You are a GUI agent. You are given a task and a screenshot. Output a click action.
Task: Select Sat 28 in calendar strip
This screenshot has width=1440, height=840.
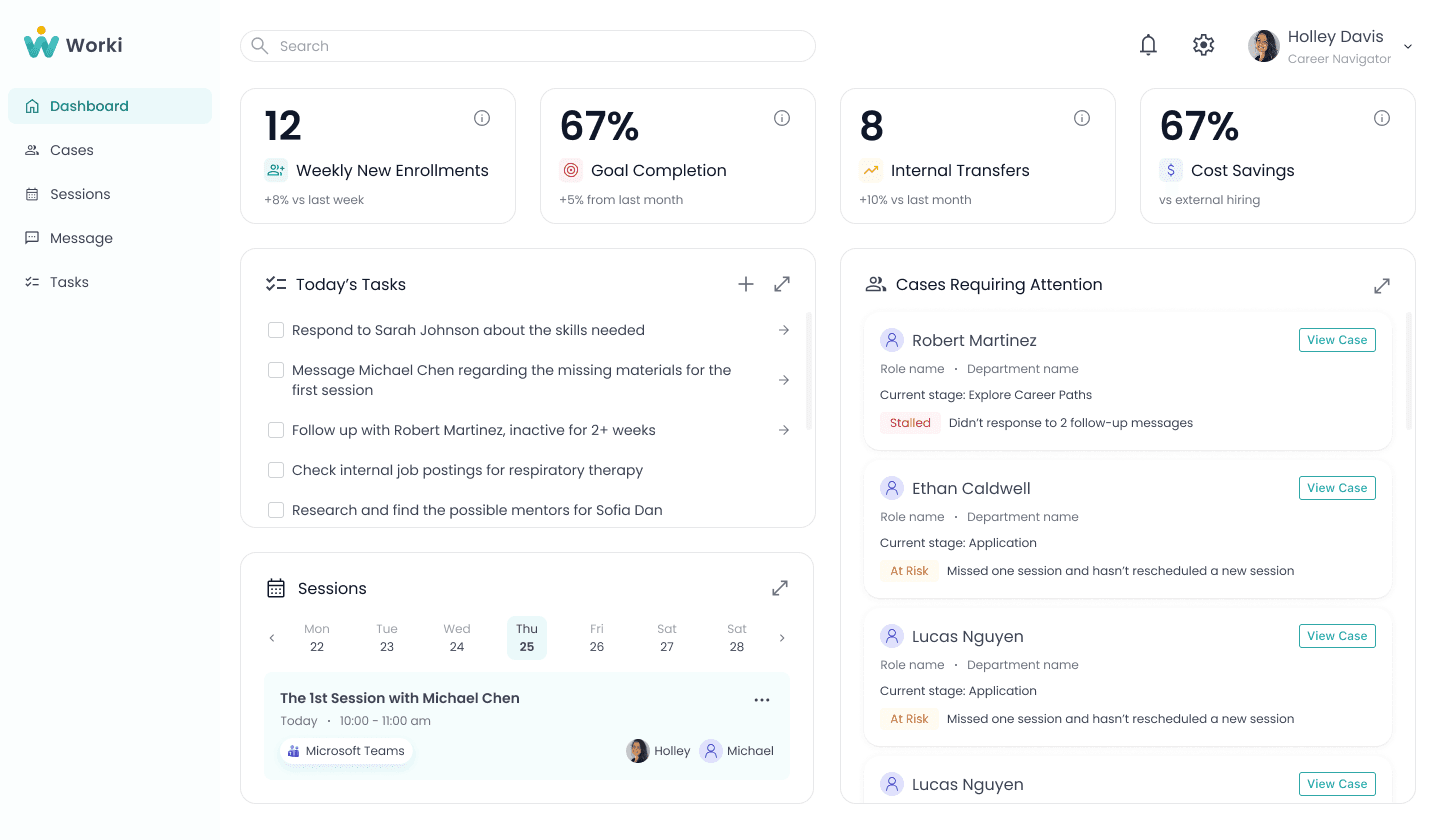(737, 638)
